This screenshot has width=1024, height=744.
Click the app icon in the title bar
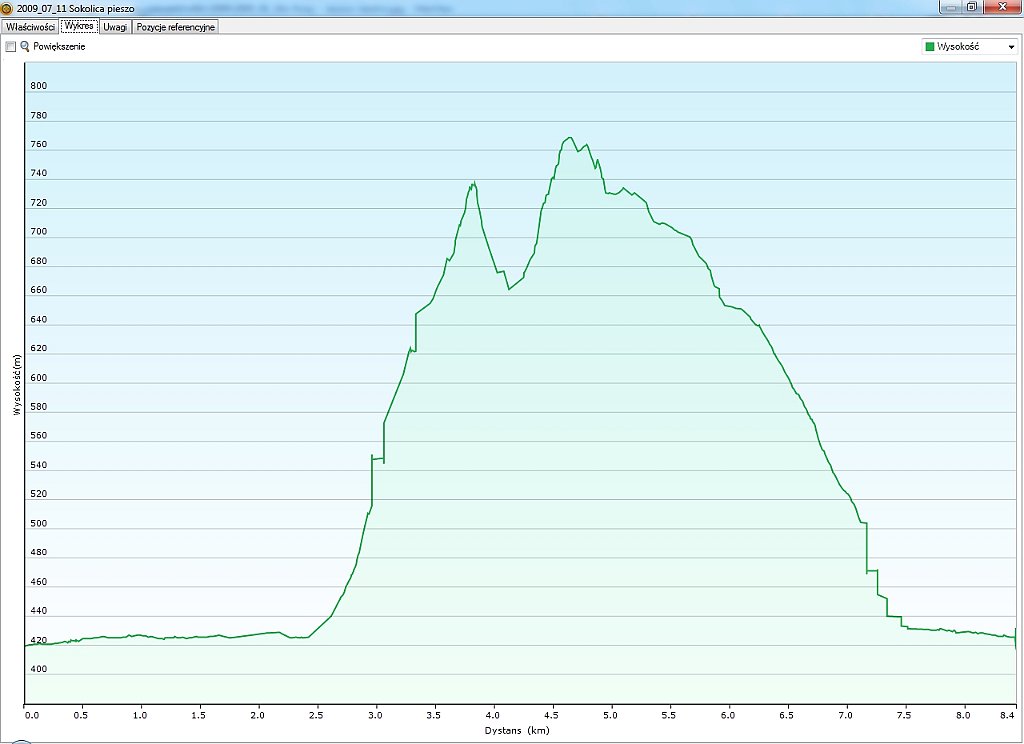[8, 7]
